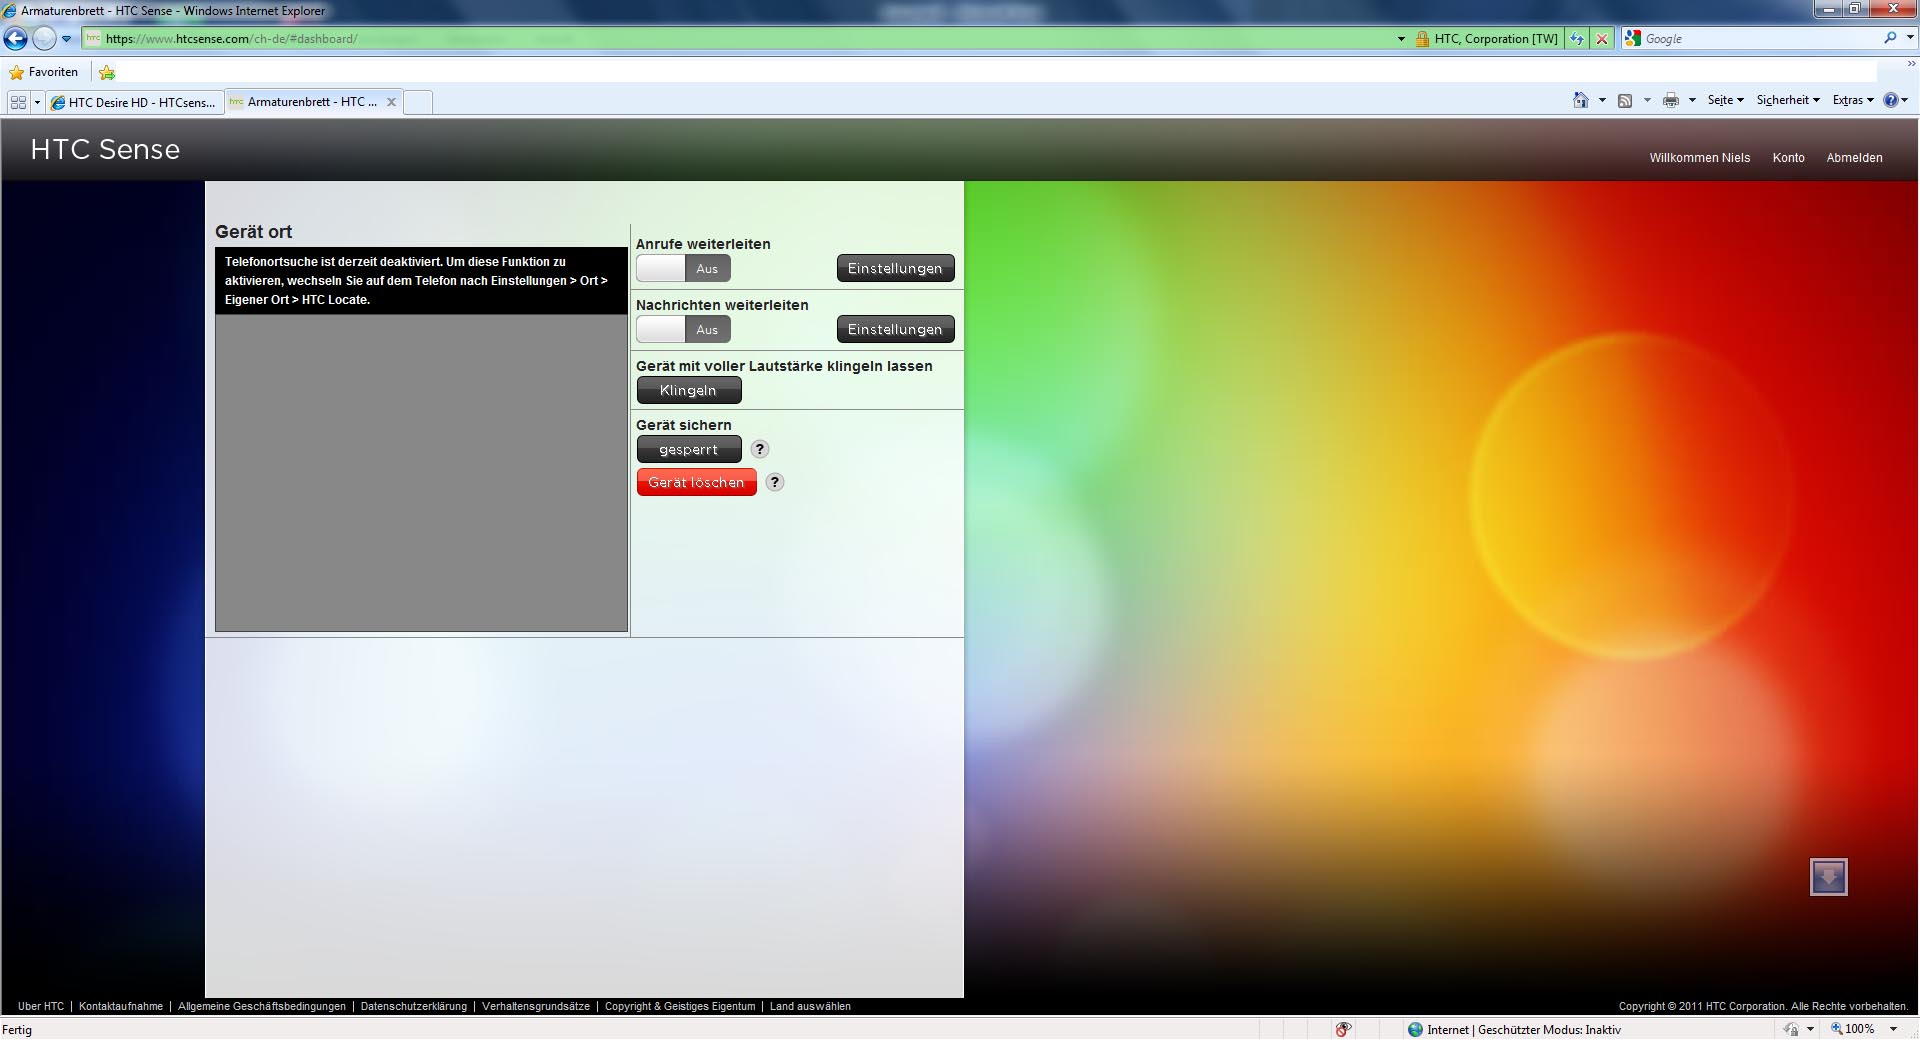
Task: Click the download arrow icon on wallpaper
Action: (x=1828, y=878)
